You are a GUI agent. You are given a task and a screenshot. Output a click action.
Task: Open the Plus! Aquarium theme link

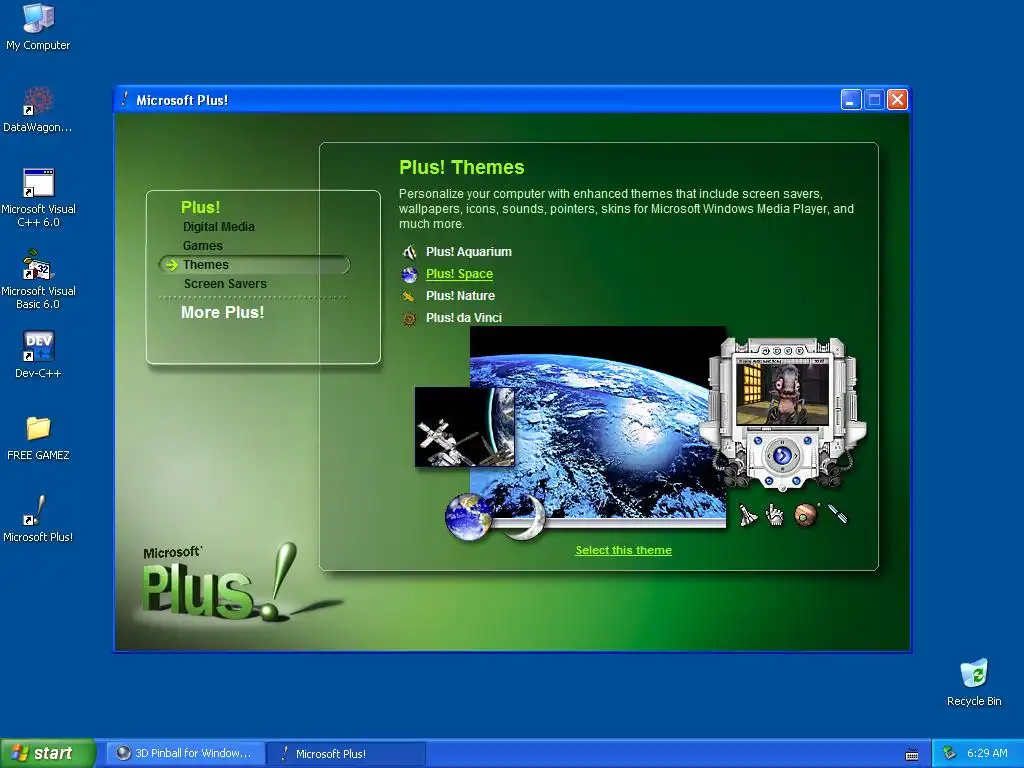(x=469, y=252)
